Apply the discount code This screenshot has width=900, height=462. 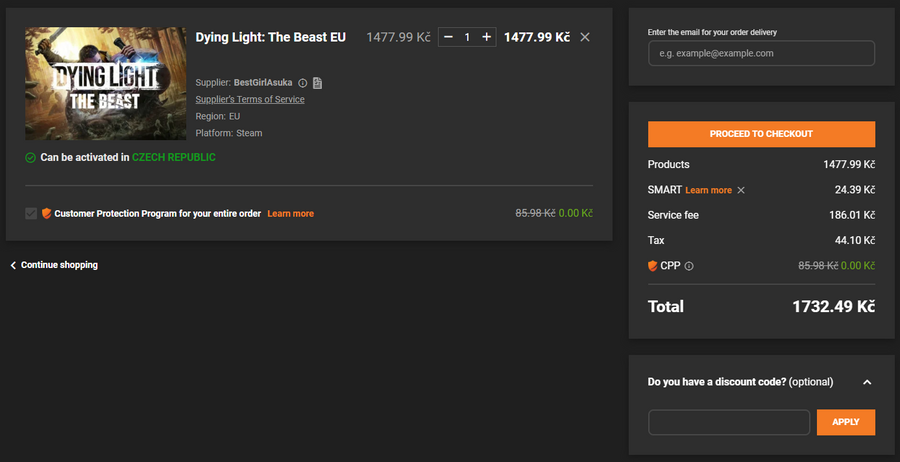click(x=845, y=422)
